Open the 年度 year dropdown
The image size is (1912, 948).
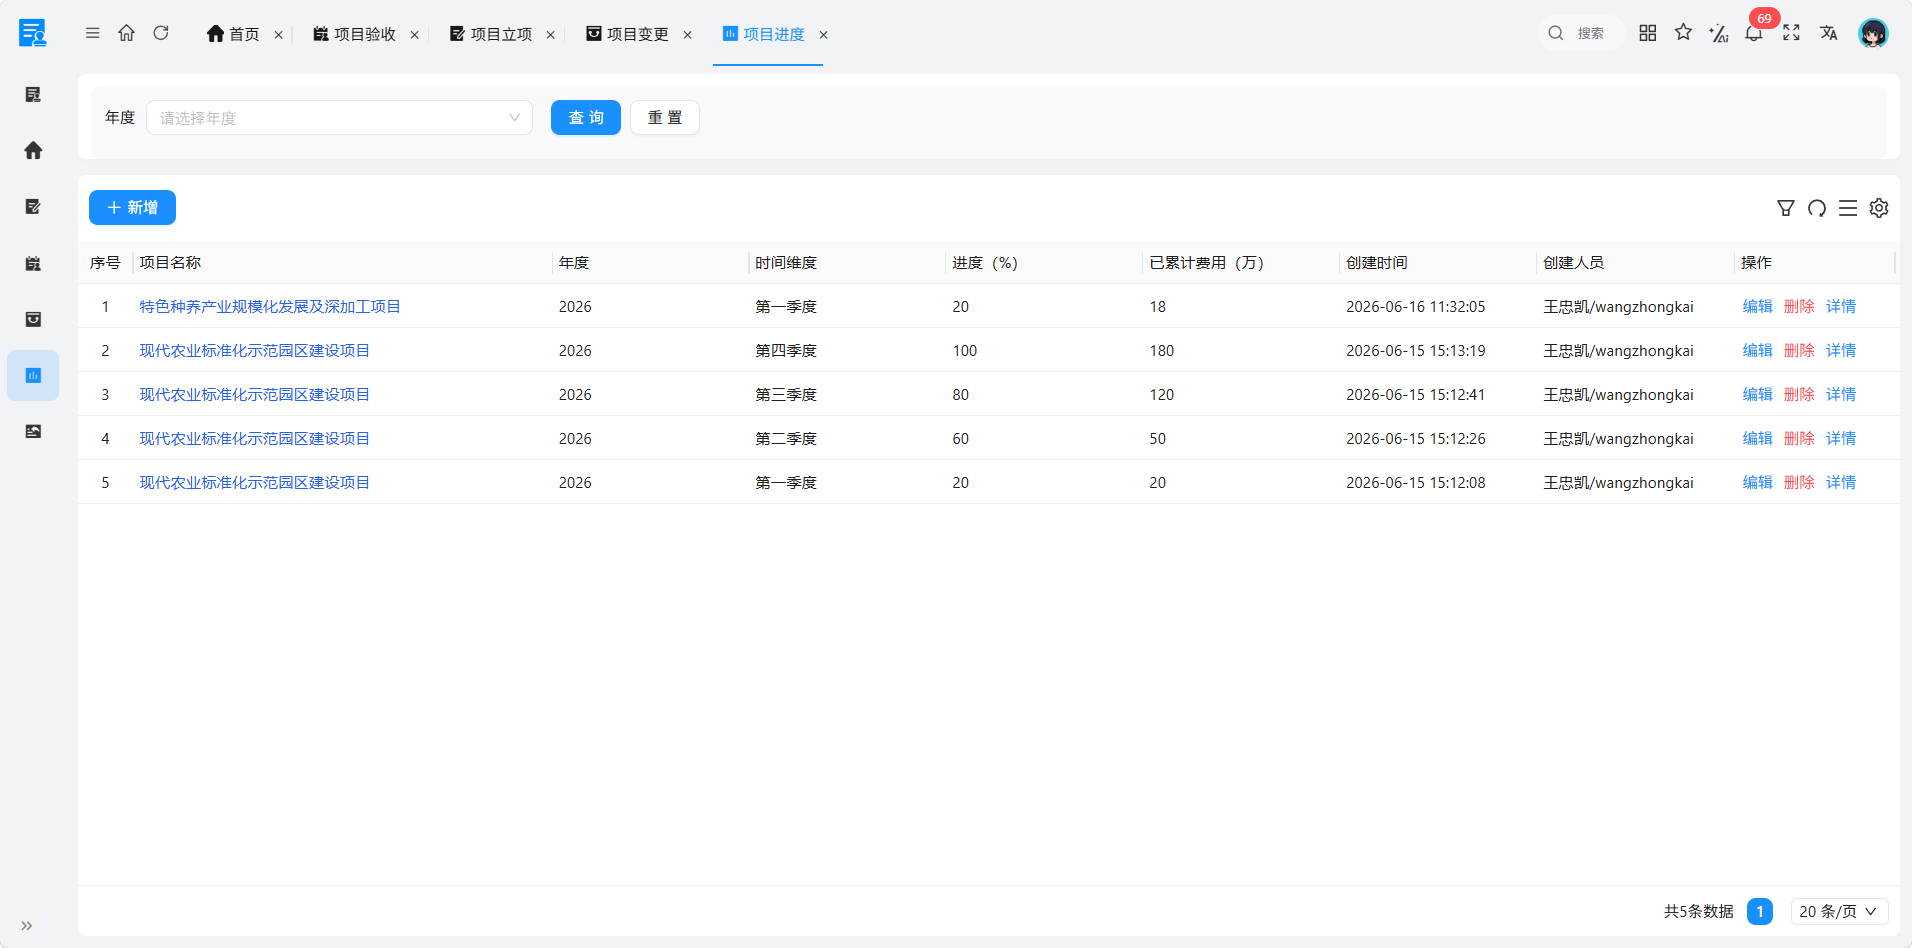pyautogui.click(x=339, y=118)
